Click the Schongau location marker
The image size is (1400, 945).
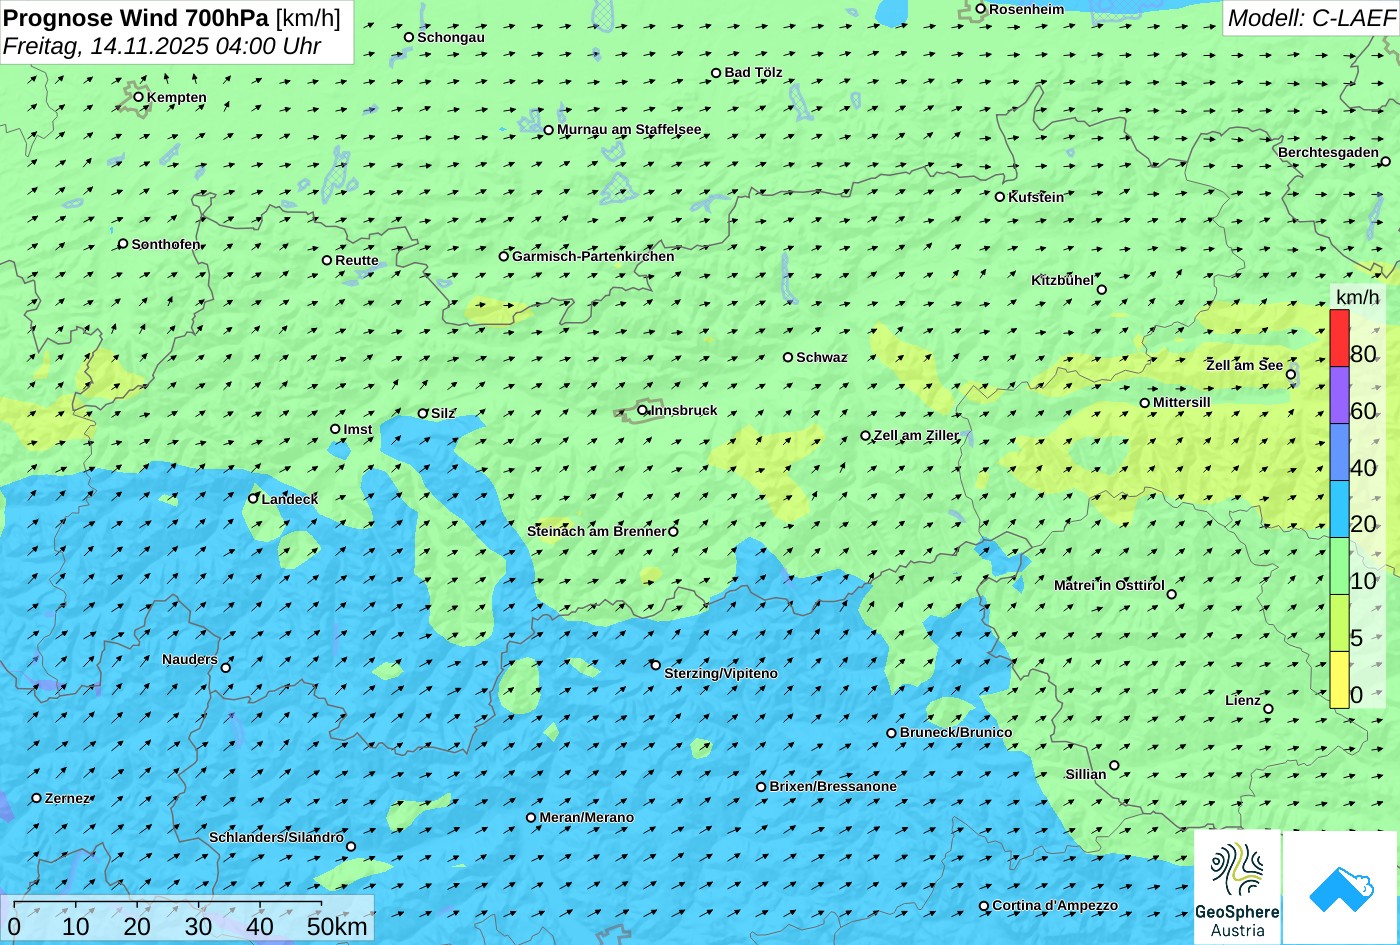[409, 37]
